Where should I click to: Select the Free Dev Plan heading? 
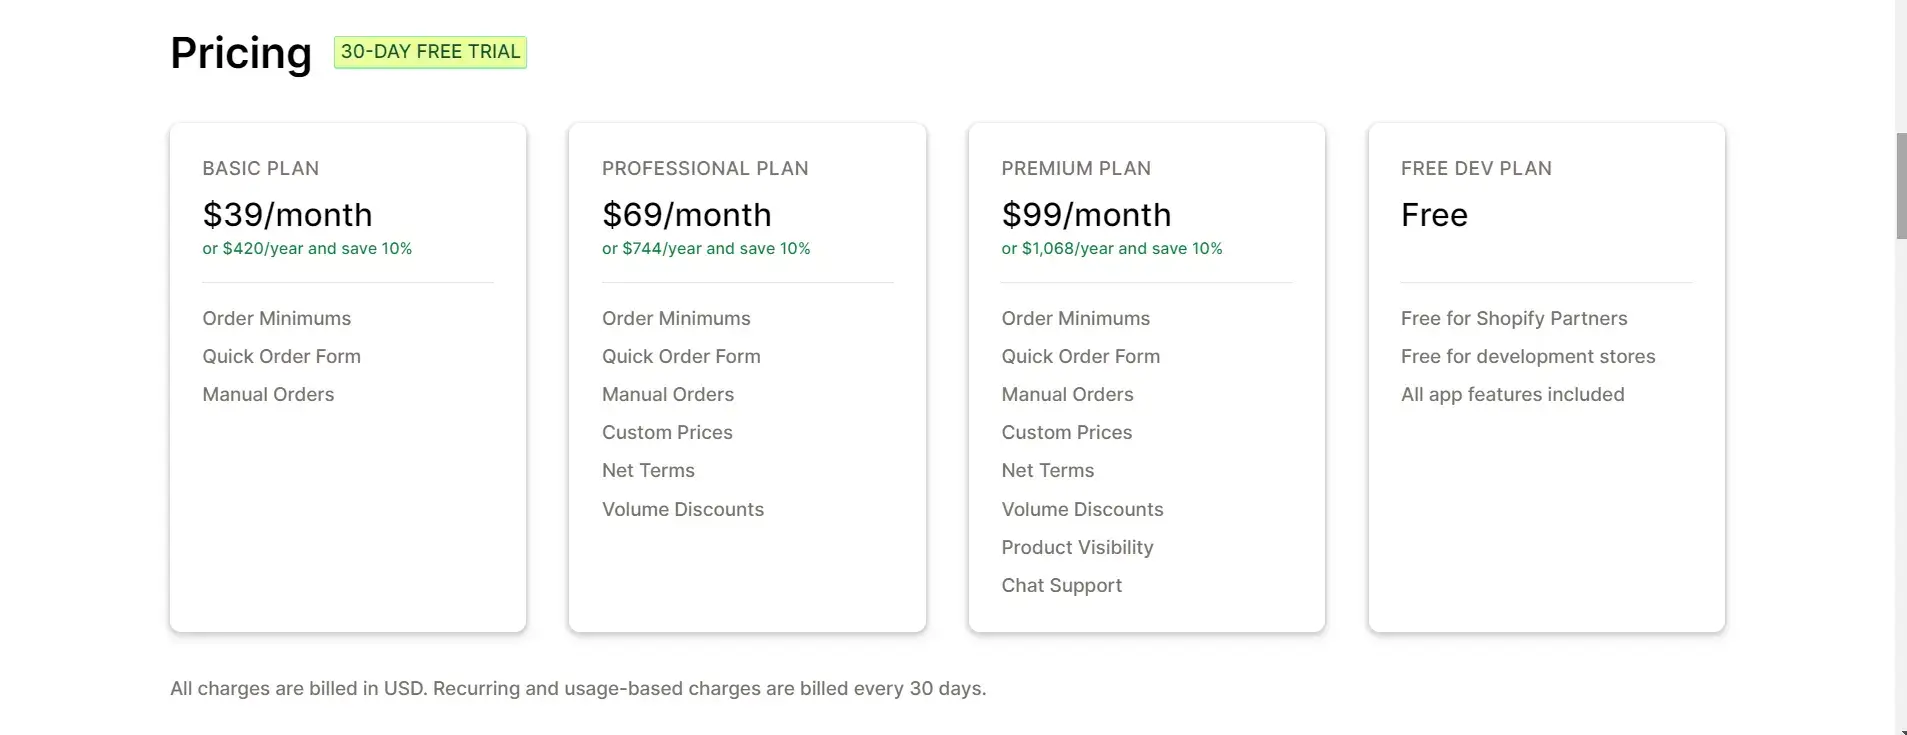coord(1476,169)
